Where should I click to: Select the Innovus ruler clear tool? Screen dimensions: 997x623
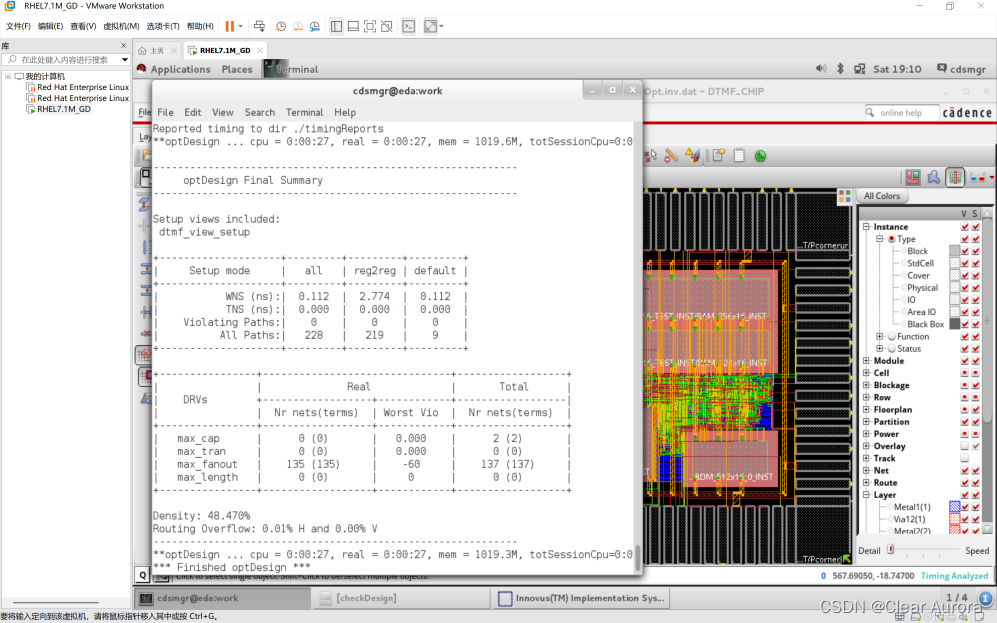coord(671,156)
